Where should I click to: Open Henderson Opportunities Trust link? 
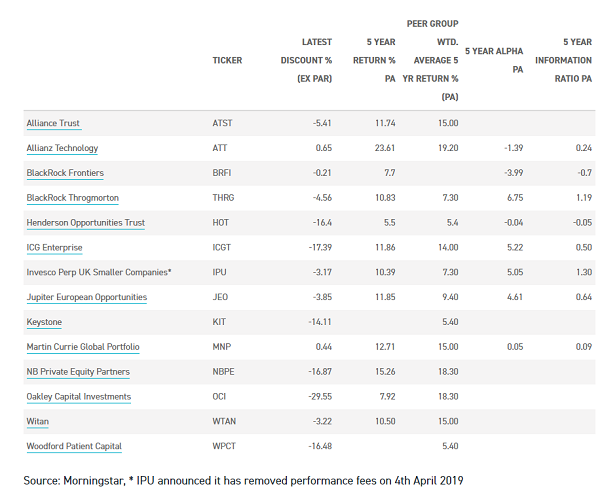[86, 223]
